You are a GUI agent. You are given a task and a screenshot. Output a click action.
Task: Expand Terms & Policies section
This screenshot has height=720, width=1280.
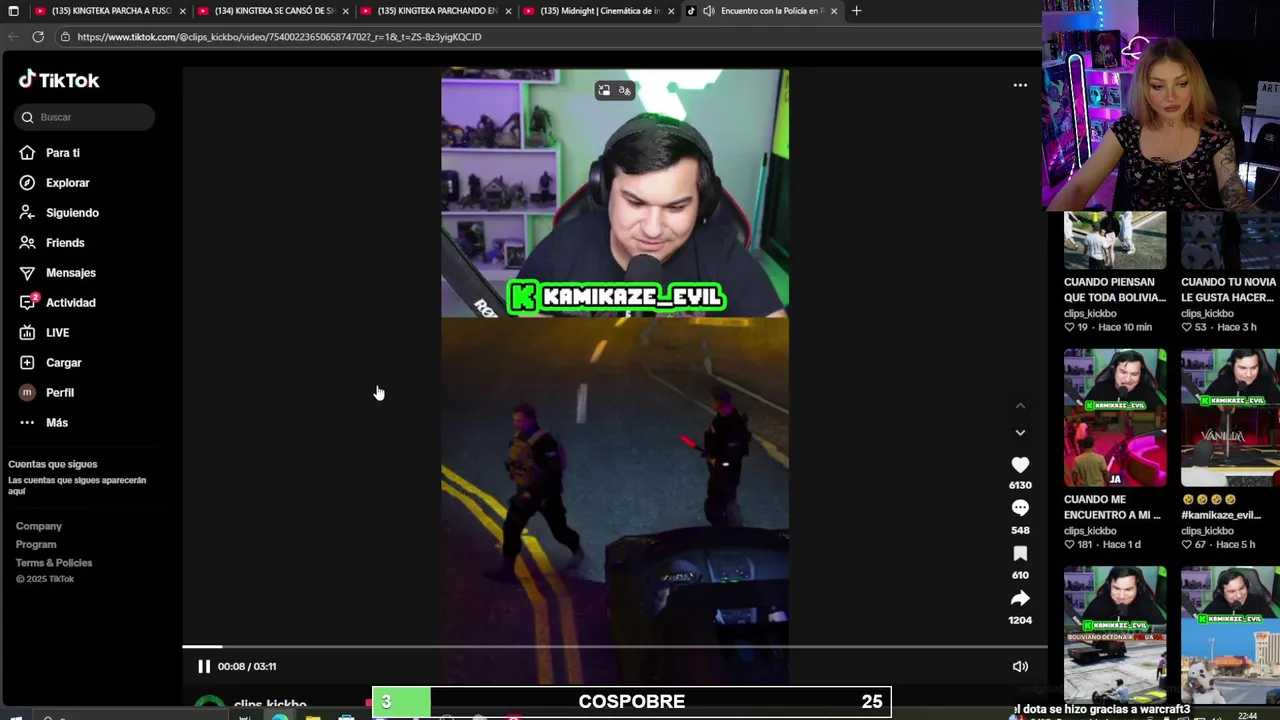54,562
